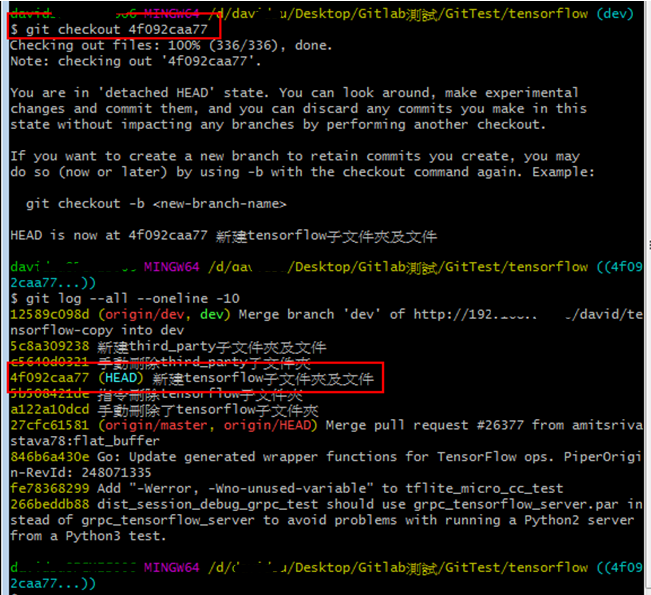Viewport: 651px width, 595px height.
Task: Select commit hash fe78368299
Action: (49, 489)
